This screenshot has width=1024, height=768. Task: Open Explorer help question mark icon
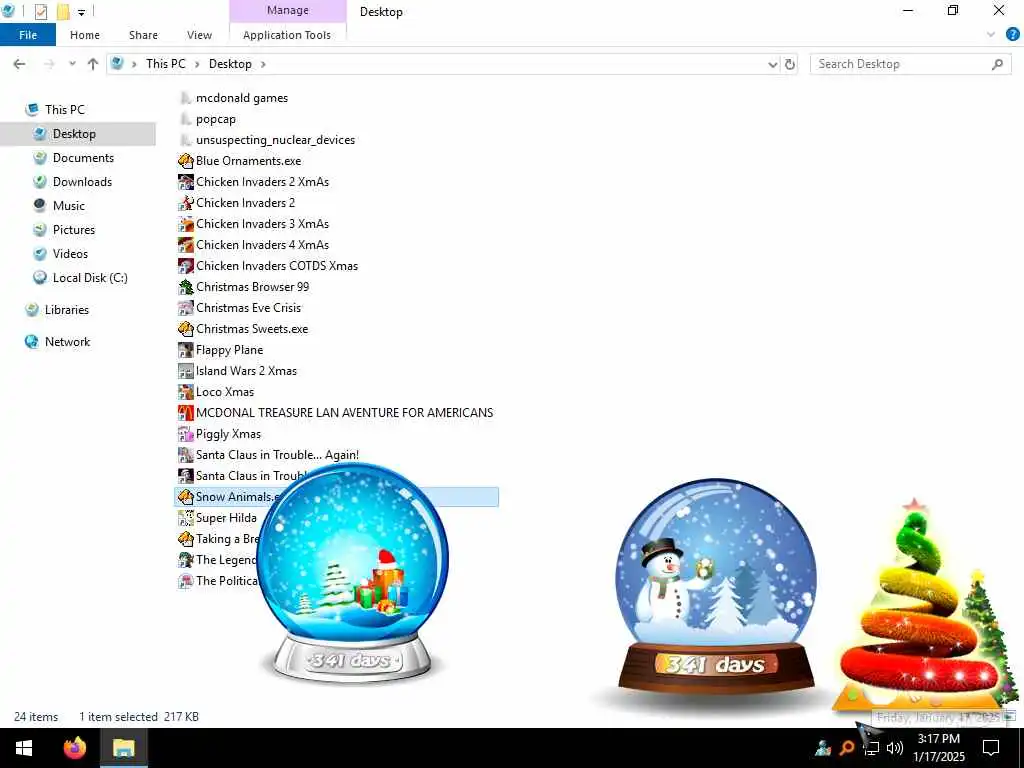pos(1012,35)
